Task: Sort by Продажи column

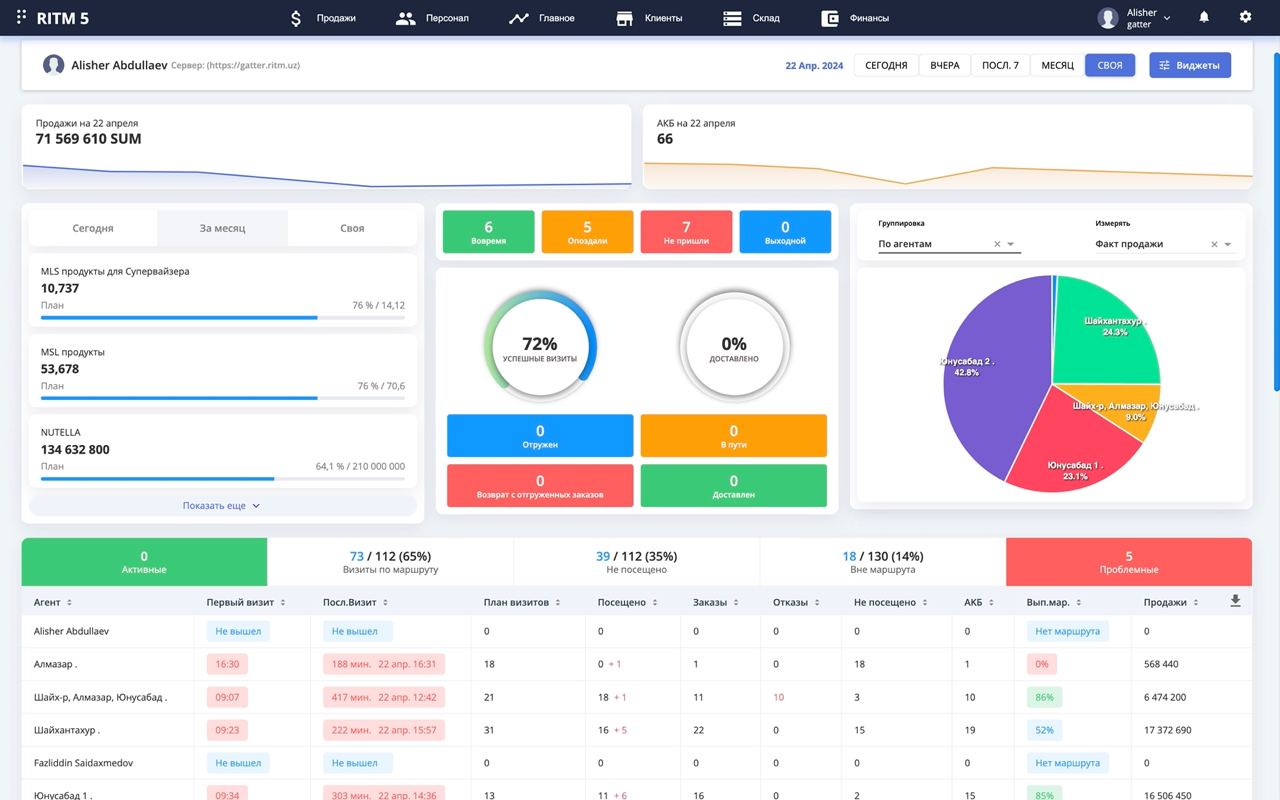Action: pos(1195,603)
